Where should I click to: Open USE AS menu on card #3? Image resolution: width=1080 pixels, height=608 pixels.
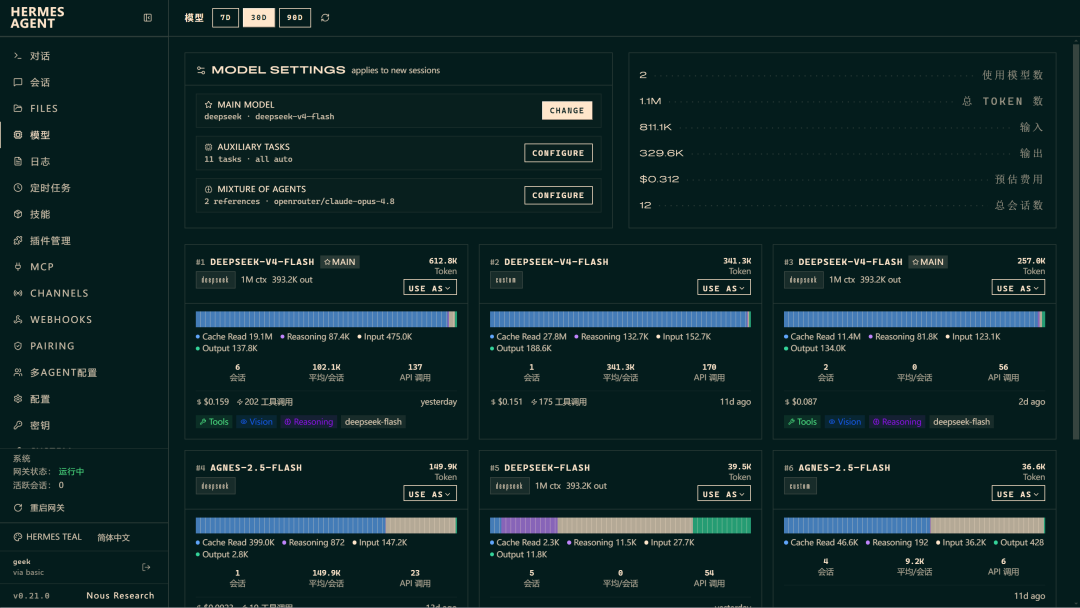pos(1018,288)
